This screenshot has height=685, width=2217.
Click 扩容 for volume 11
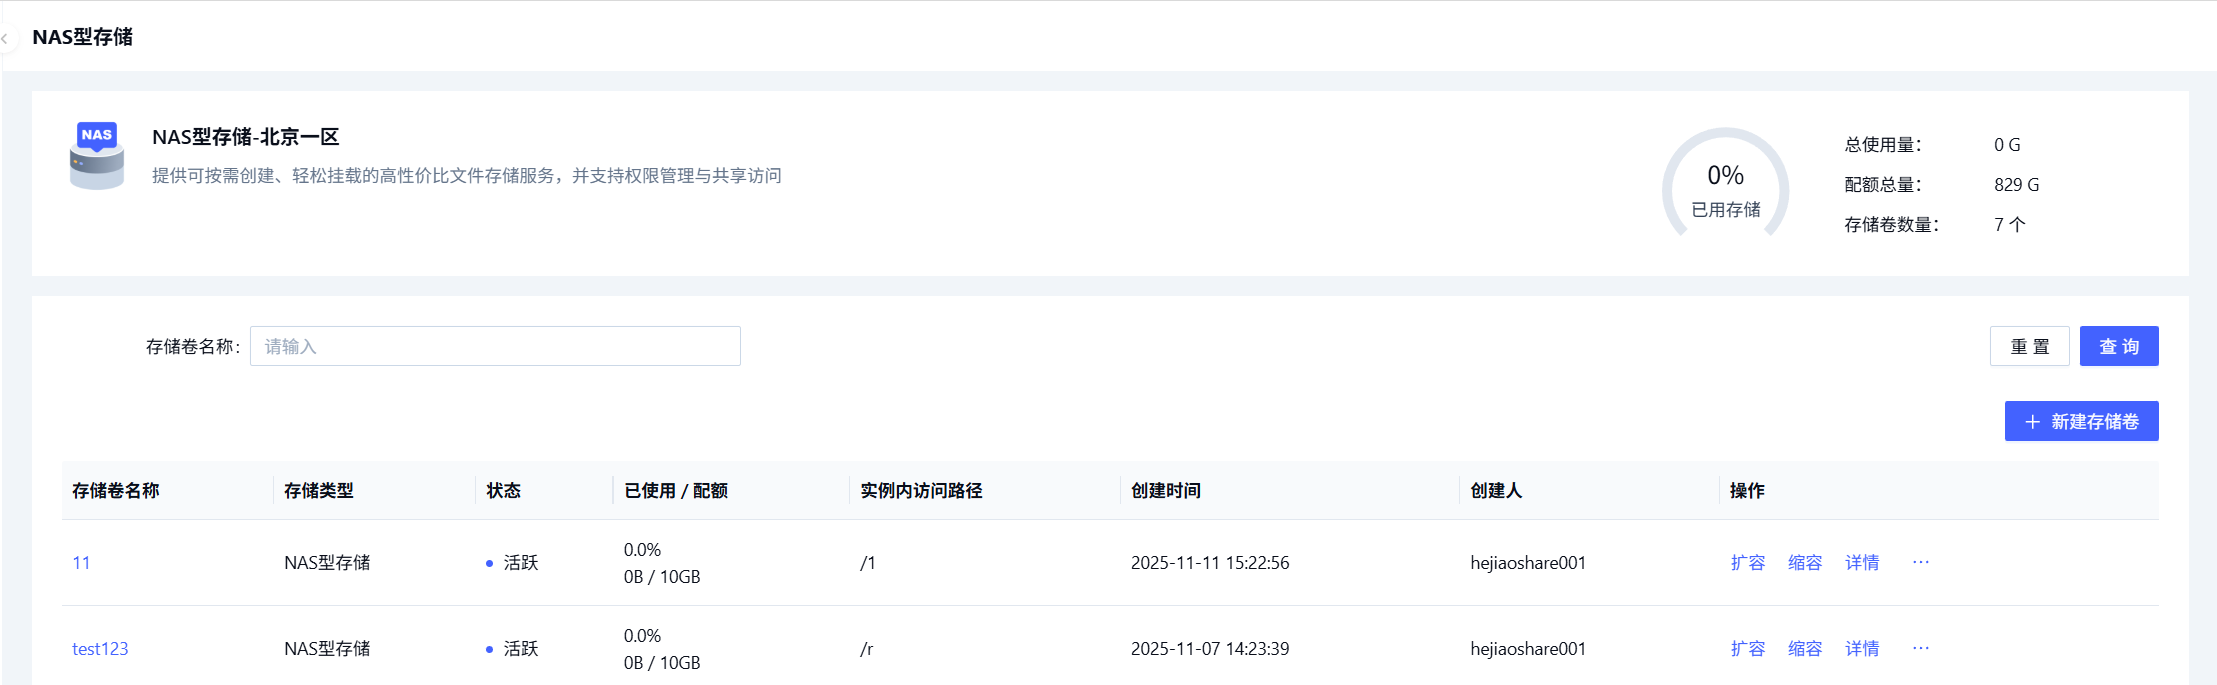1748,563
